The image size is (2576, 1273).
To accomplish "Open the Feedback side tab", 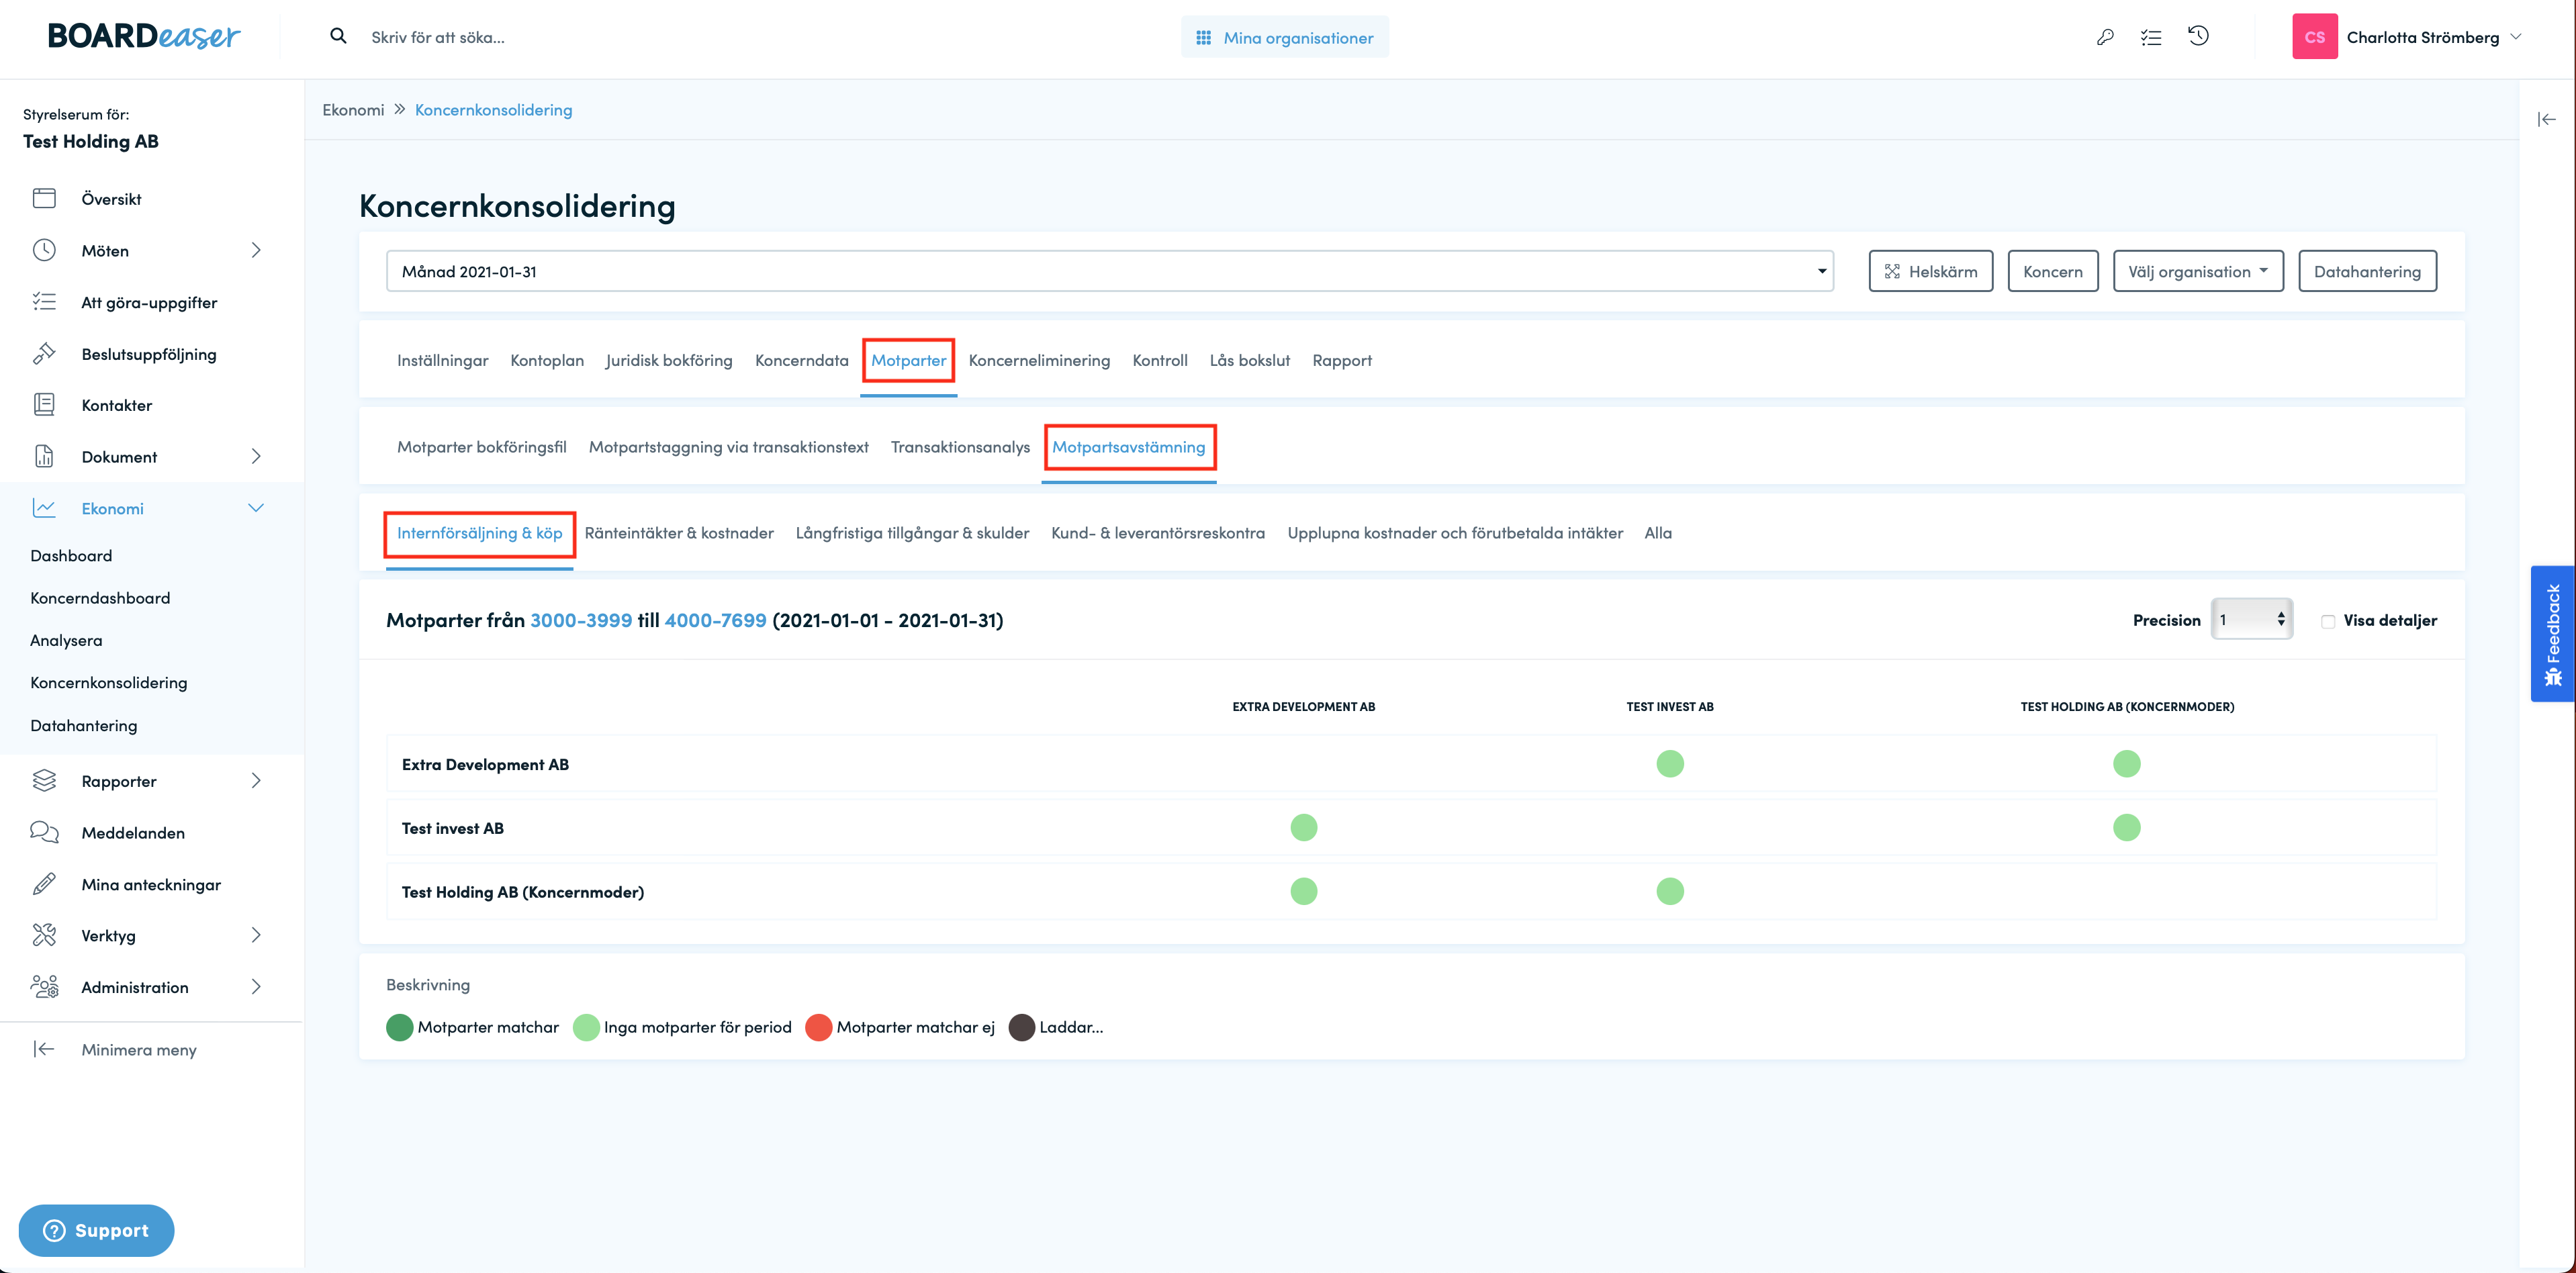I will (2553, 634).
